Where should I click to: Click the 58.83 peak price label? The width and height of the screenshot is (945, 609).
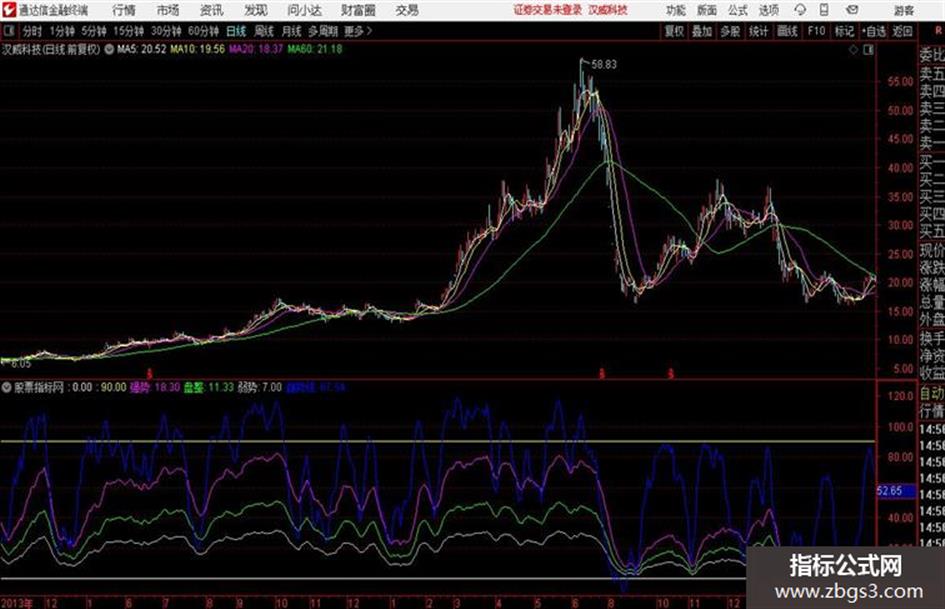(604, 64)
